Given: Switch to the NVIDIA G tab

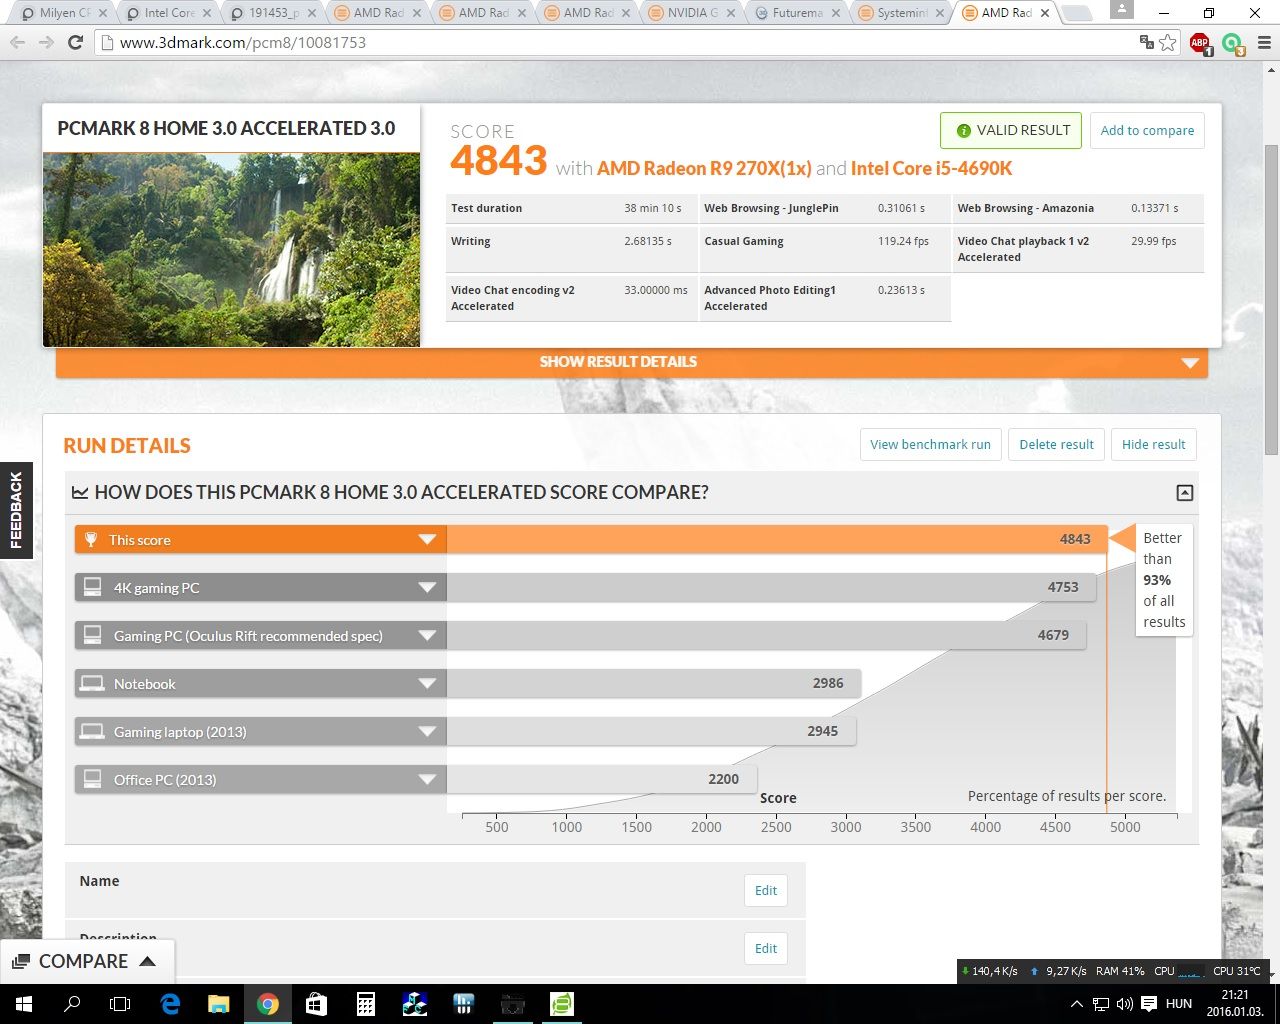Looking at the screenshot, I should (692, 13).
